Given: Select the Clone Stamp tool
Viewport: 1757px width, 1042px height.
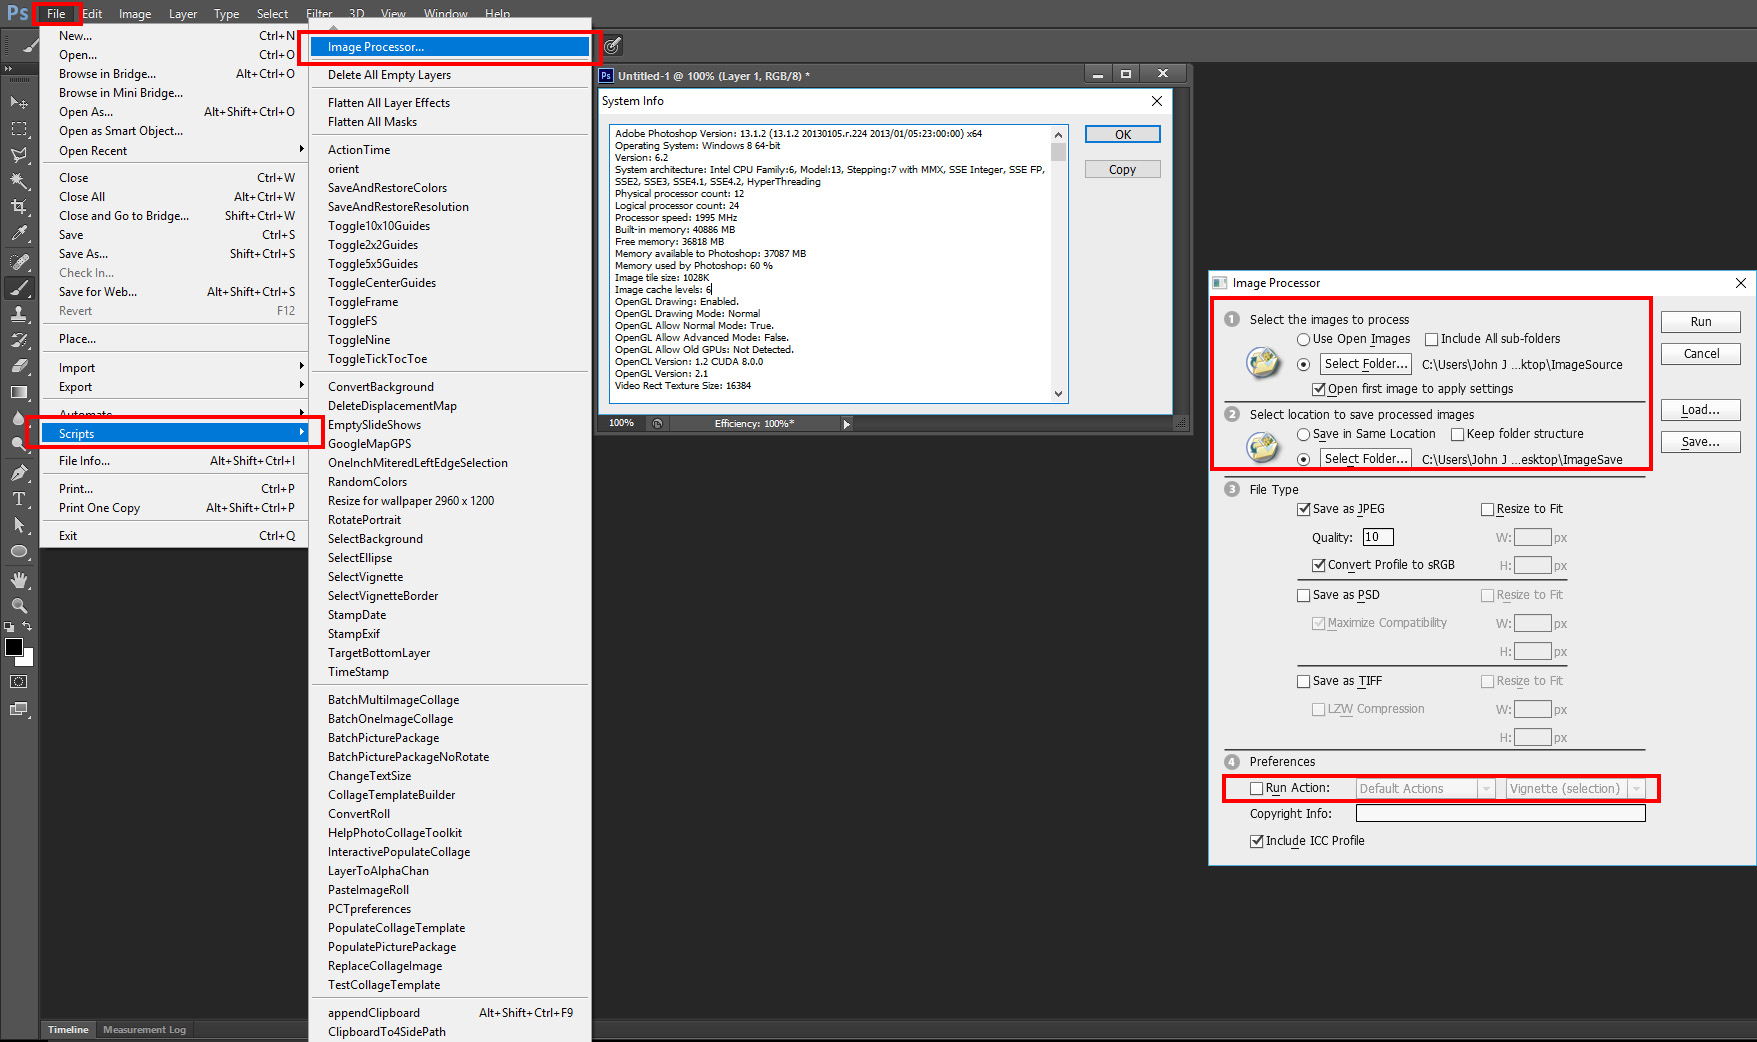Looking at the screenshot, I should pyautogui.click(x=19, y=315).
